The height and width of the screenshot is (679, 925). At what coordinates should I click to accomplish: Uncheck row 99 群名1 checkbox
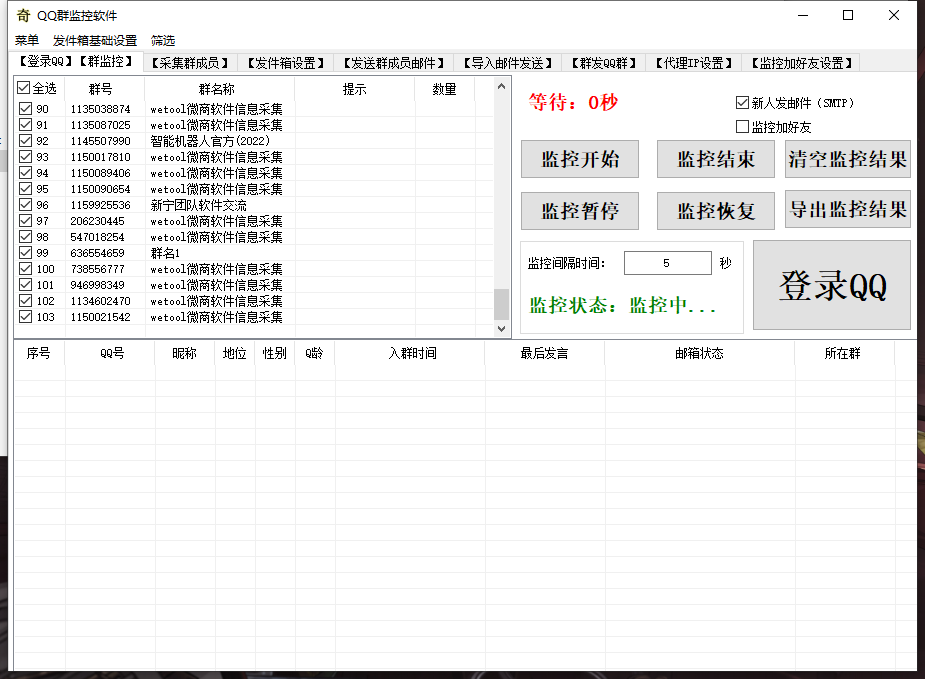pos(25,252)
